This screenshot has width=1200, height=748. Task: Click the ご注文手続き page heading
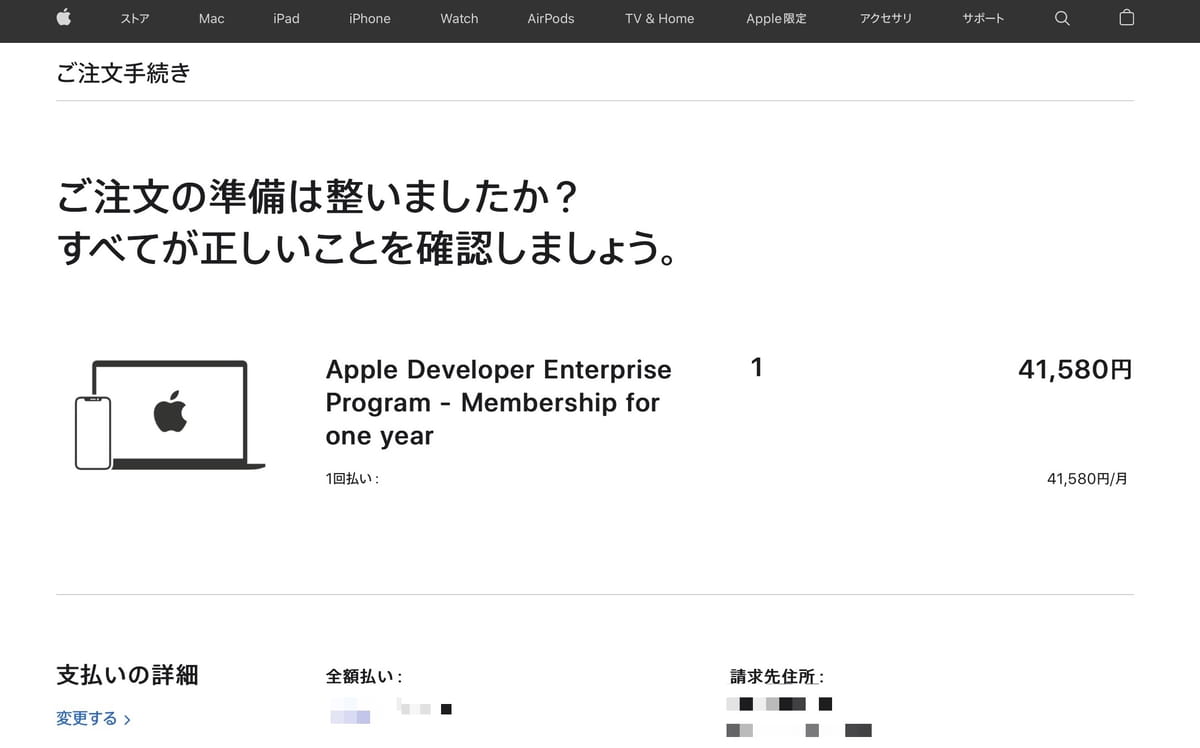(x=123, y=73)
